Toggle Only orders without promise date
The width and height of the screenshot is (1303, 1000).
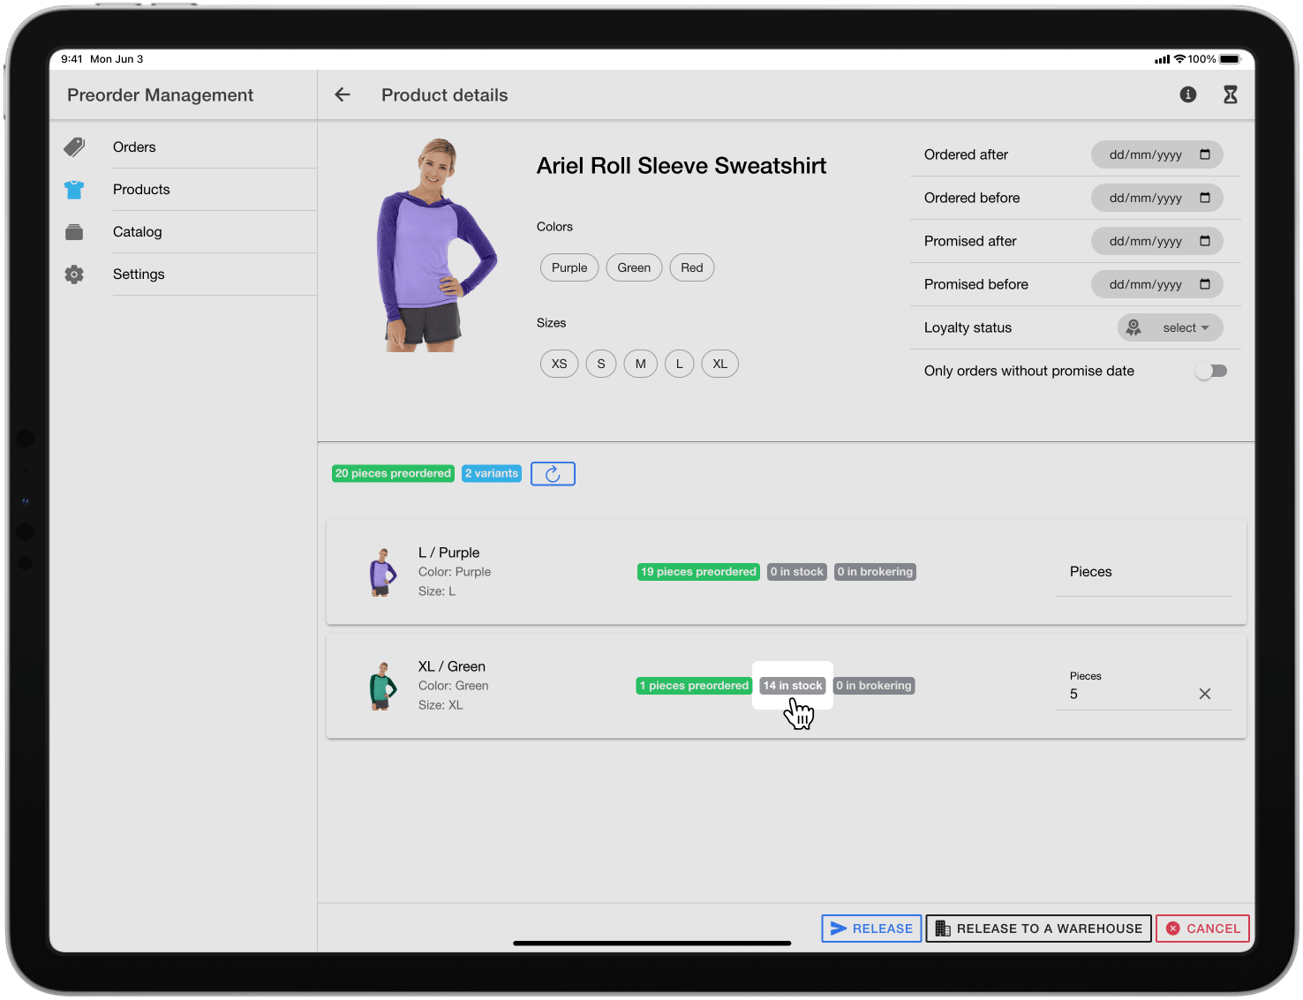click(x=1211, y=371)
